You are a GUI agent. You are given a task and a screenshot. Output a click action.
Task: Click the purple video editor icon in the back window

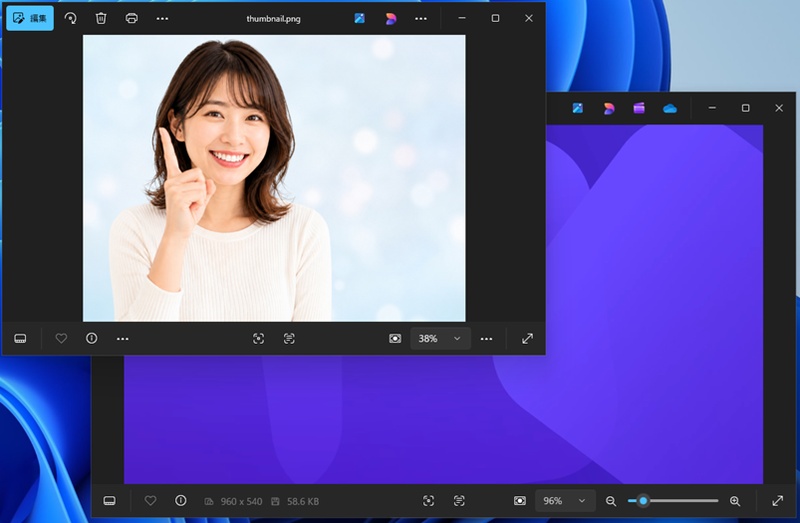point(639,108)
